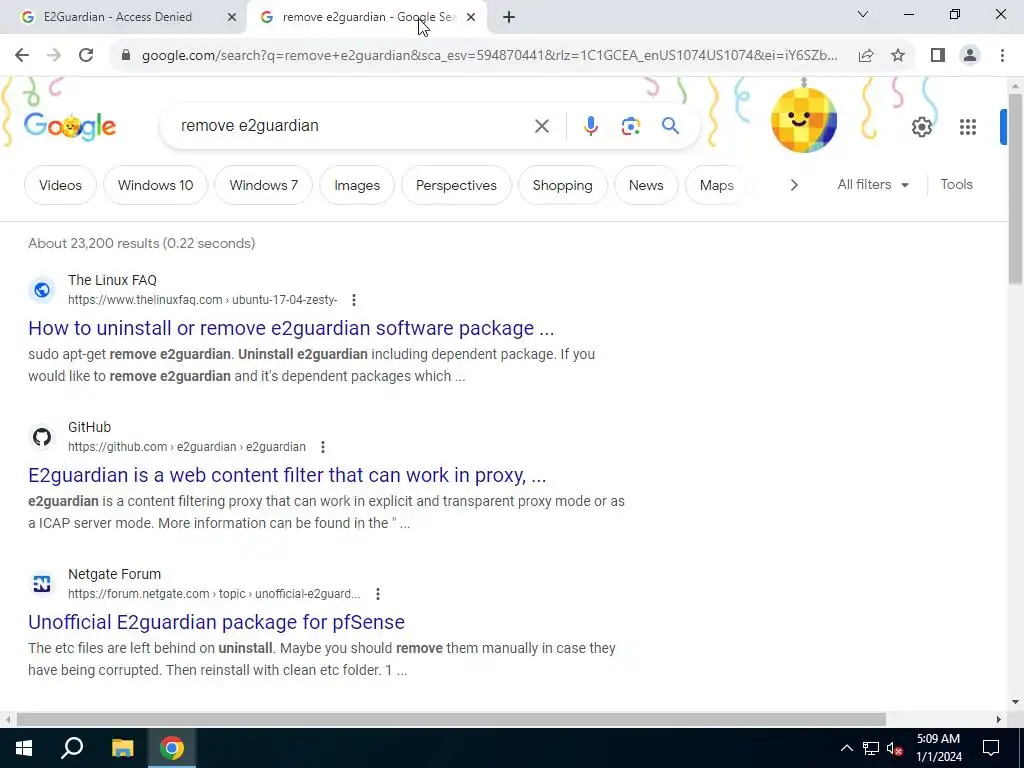Viewport: 1024px width, 768px height.
Task: Open the Chrome side panel
Action: pos(938,55)
